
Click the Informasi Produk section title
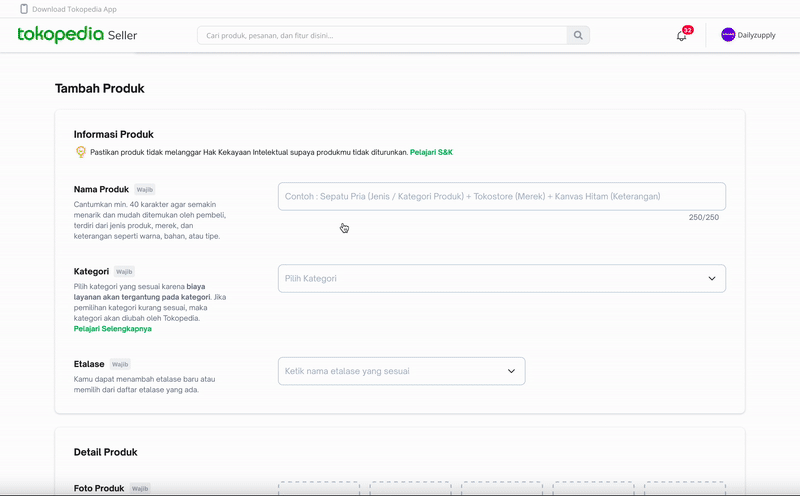pyautogui.click(x=113, y=134)
